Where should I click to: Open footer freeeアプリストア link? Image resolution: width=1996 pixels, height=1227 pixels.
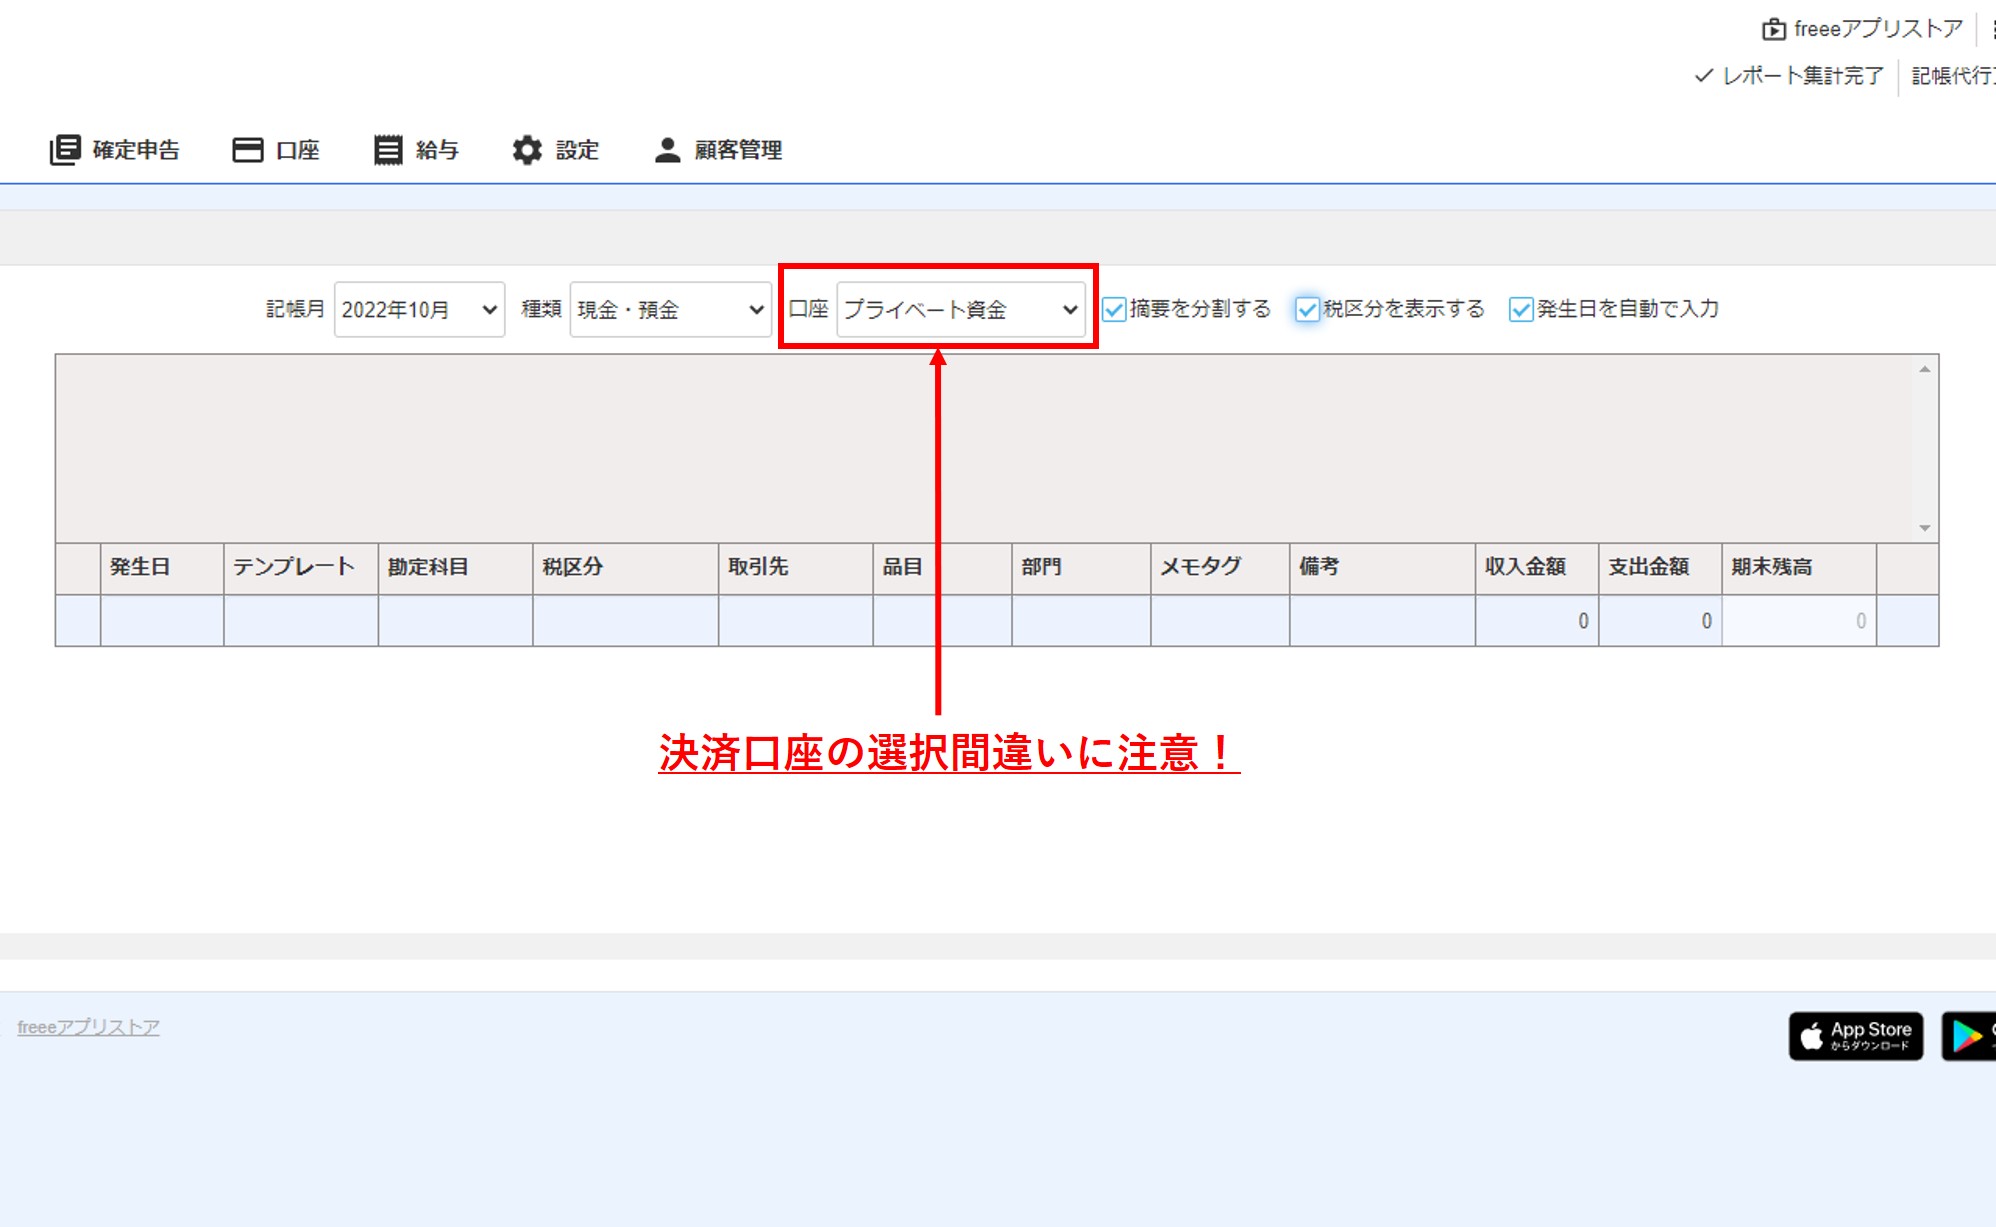coord(88,1027)
